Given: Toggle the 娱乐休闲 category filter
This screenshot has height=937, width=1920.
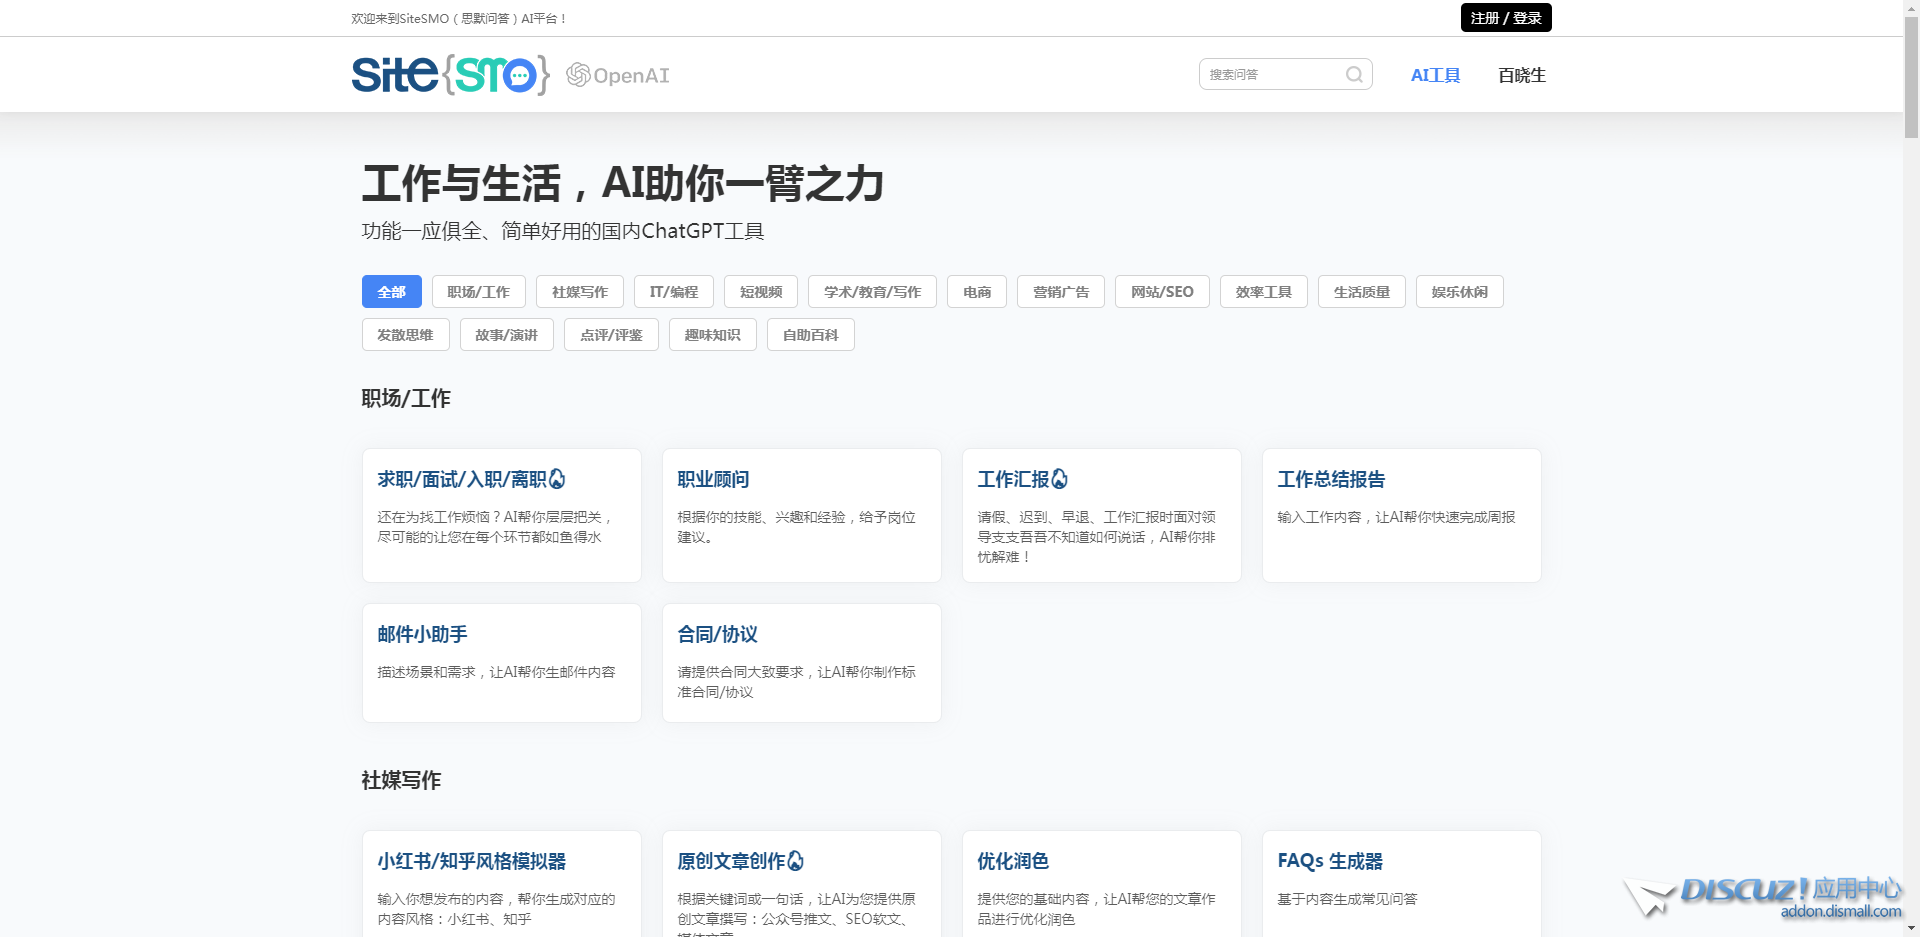Looking at the screenshot, I should click(1459, 291).
